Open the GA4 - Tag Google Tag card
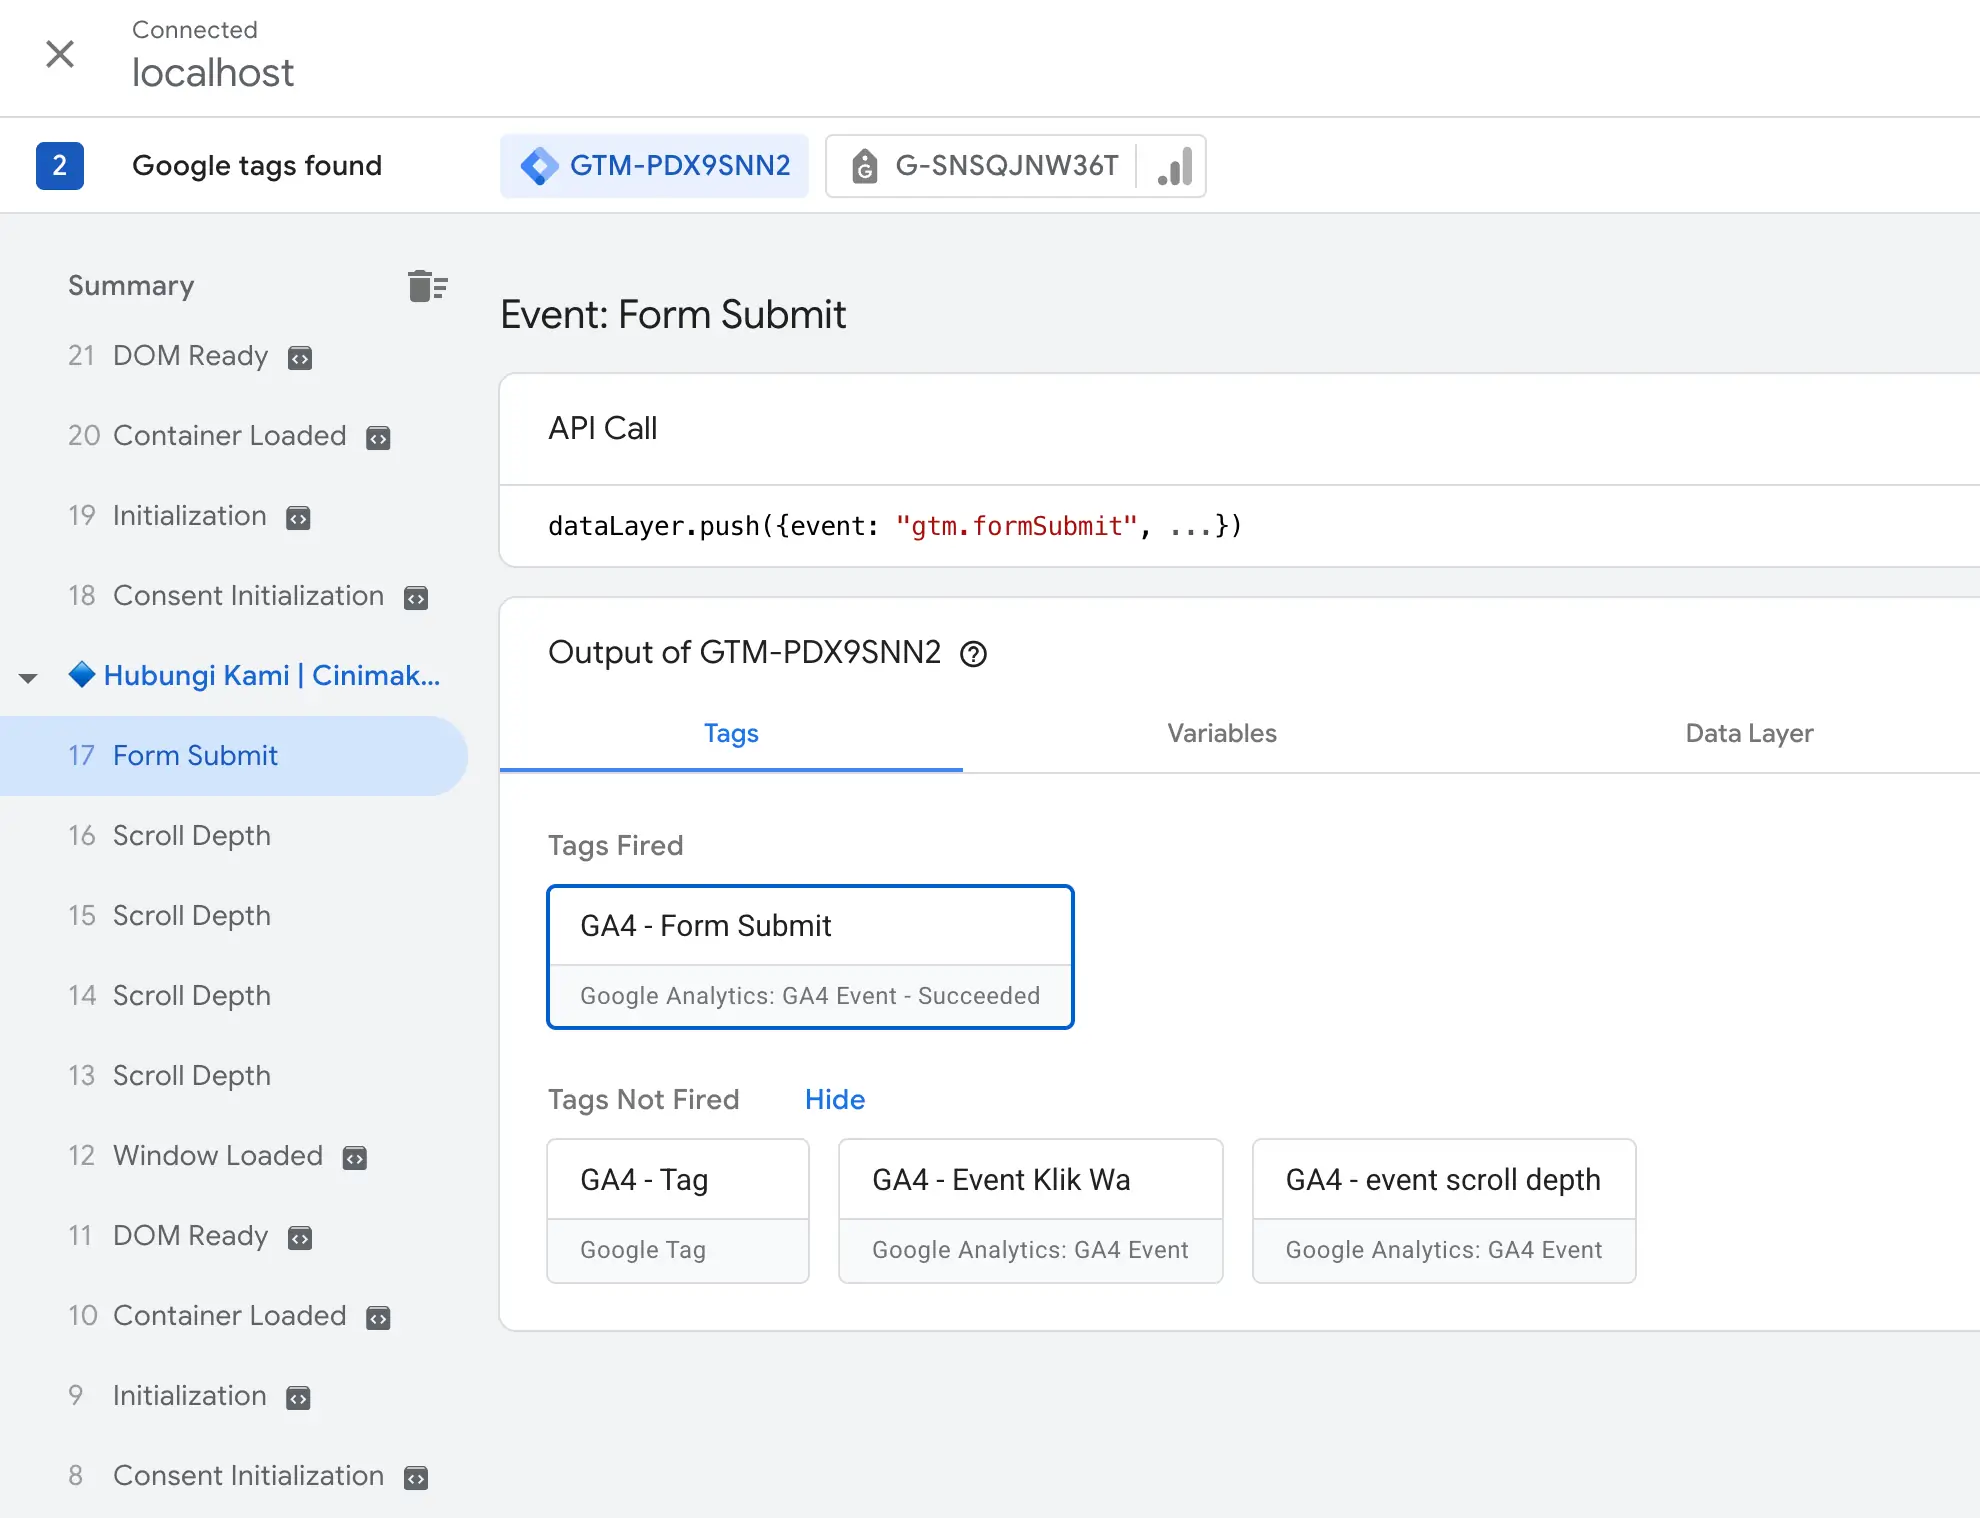This screenshot has width=1980, height=1518. click(x=678, y=1211)
